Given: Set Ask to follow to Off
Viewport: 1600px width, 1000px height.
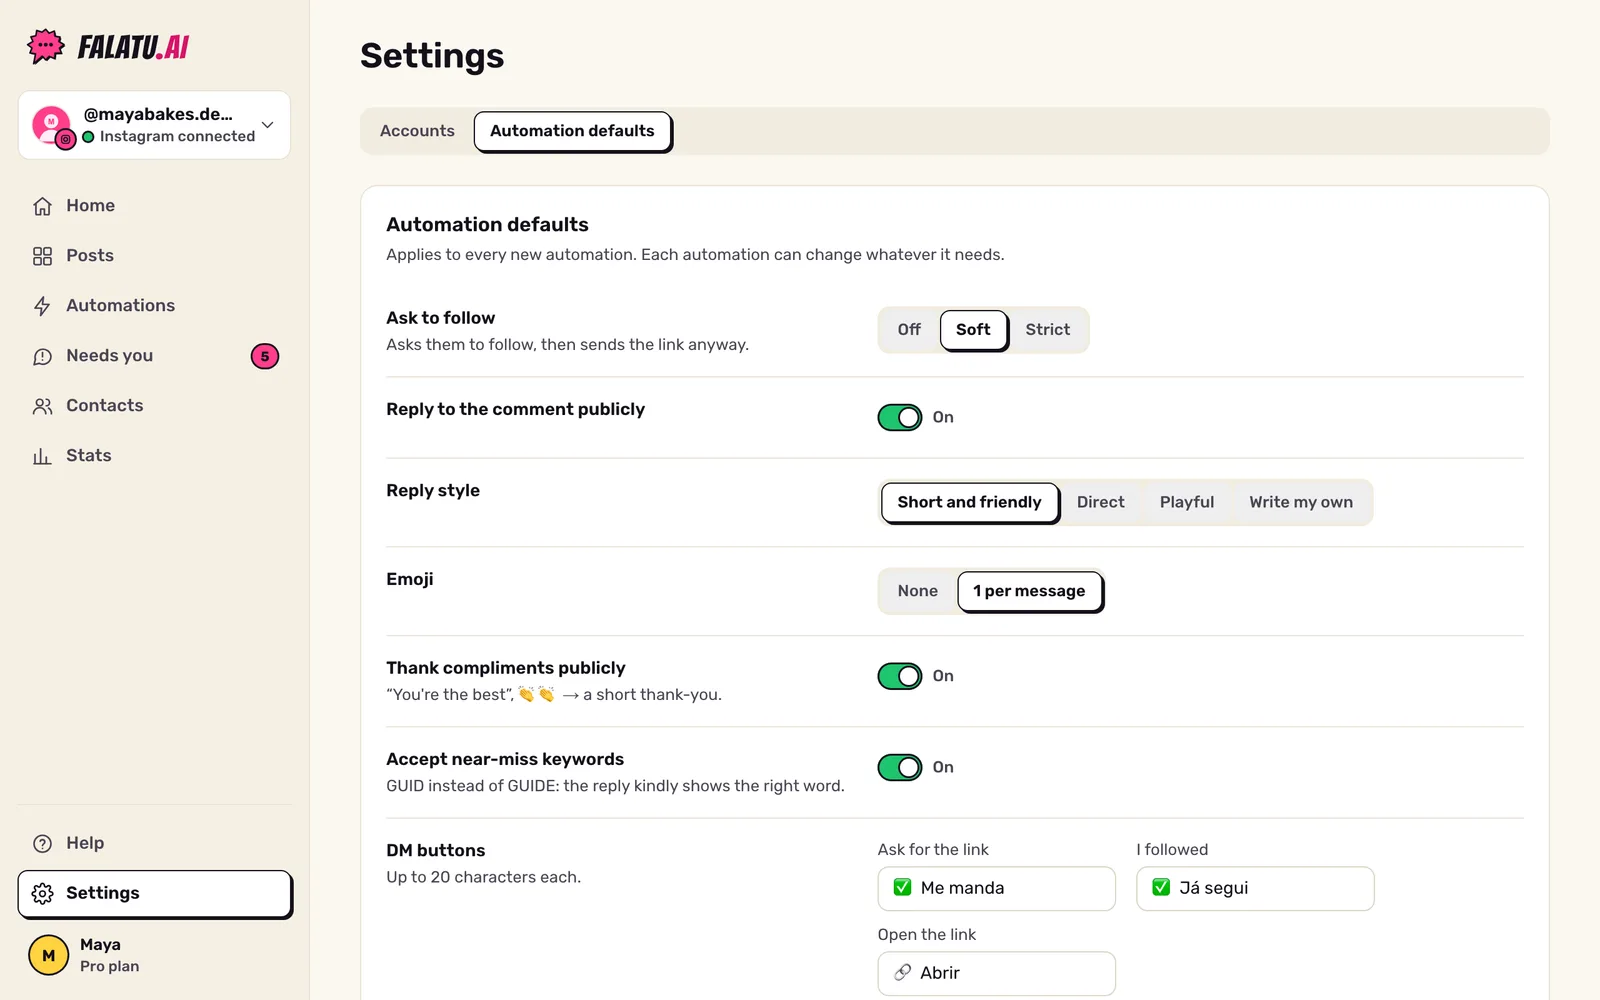Looking at the screenshot, I should pos(909,330).
